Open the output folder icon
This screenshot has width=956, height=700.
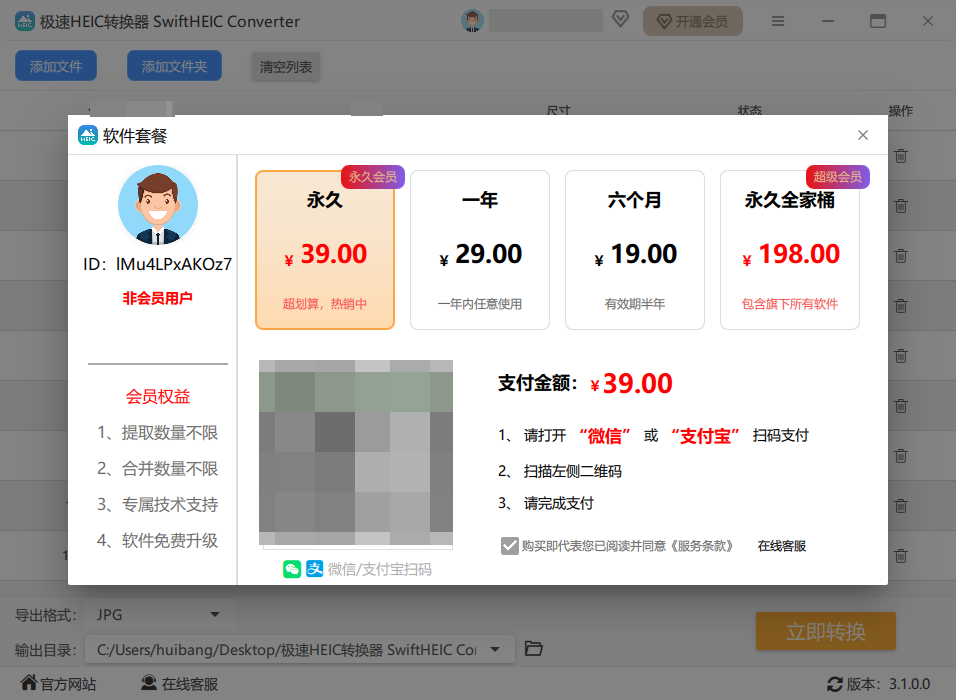point(534,649)
